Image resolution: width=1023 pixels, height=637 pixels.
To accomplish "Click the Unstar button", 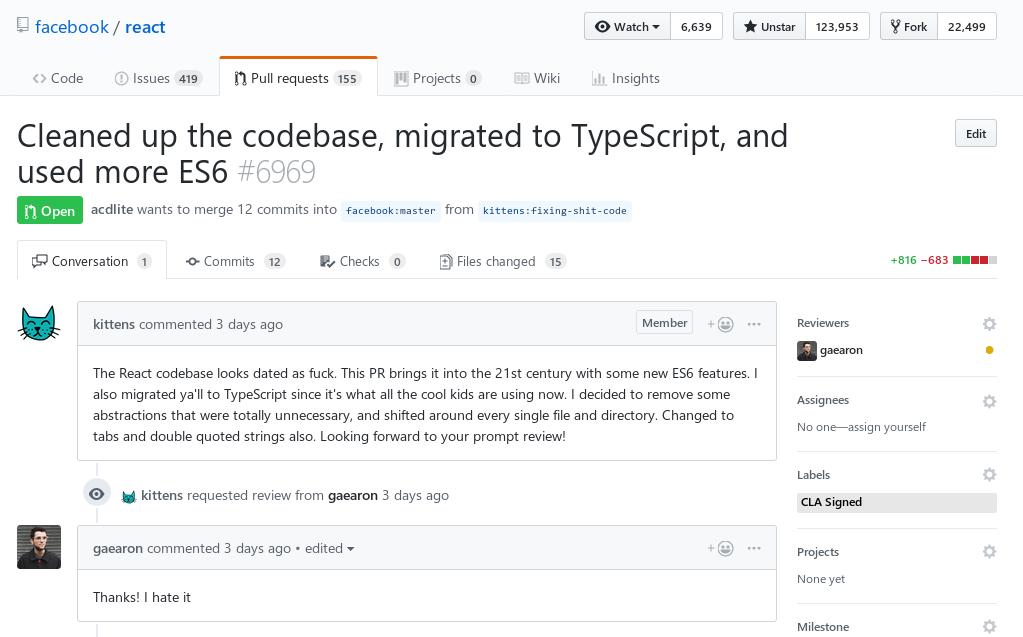I will point(770,27).
